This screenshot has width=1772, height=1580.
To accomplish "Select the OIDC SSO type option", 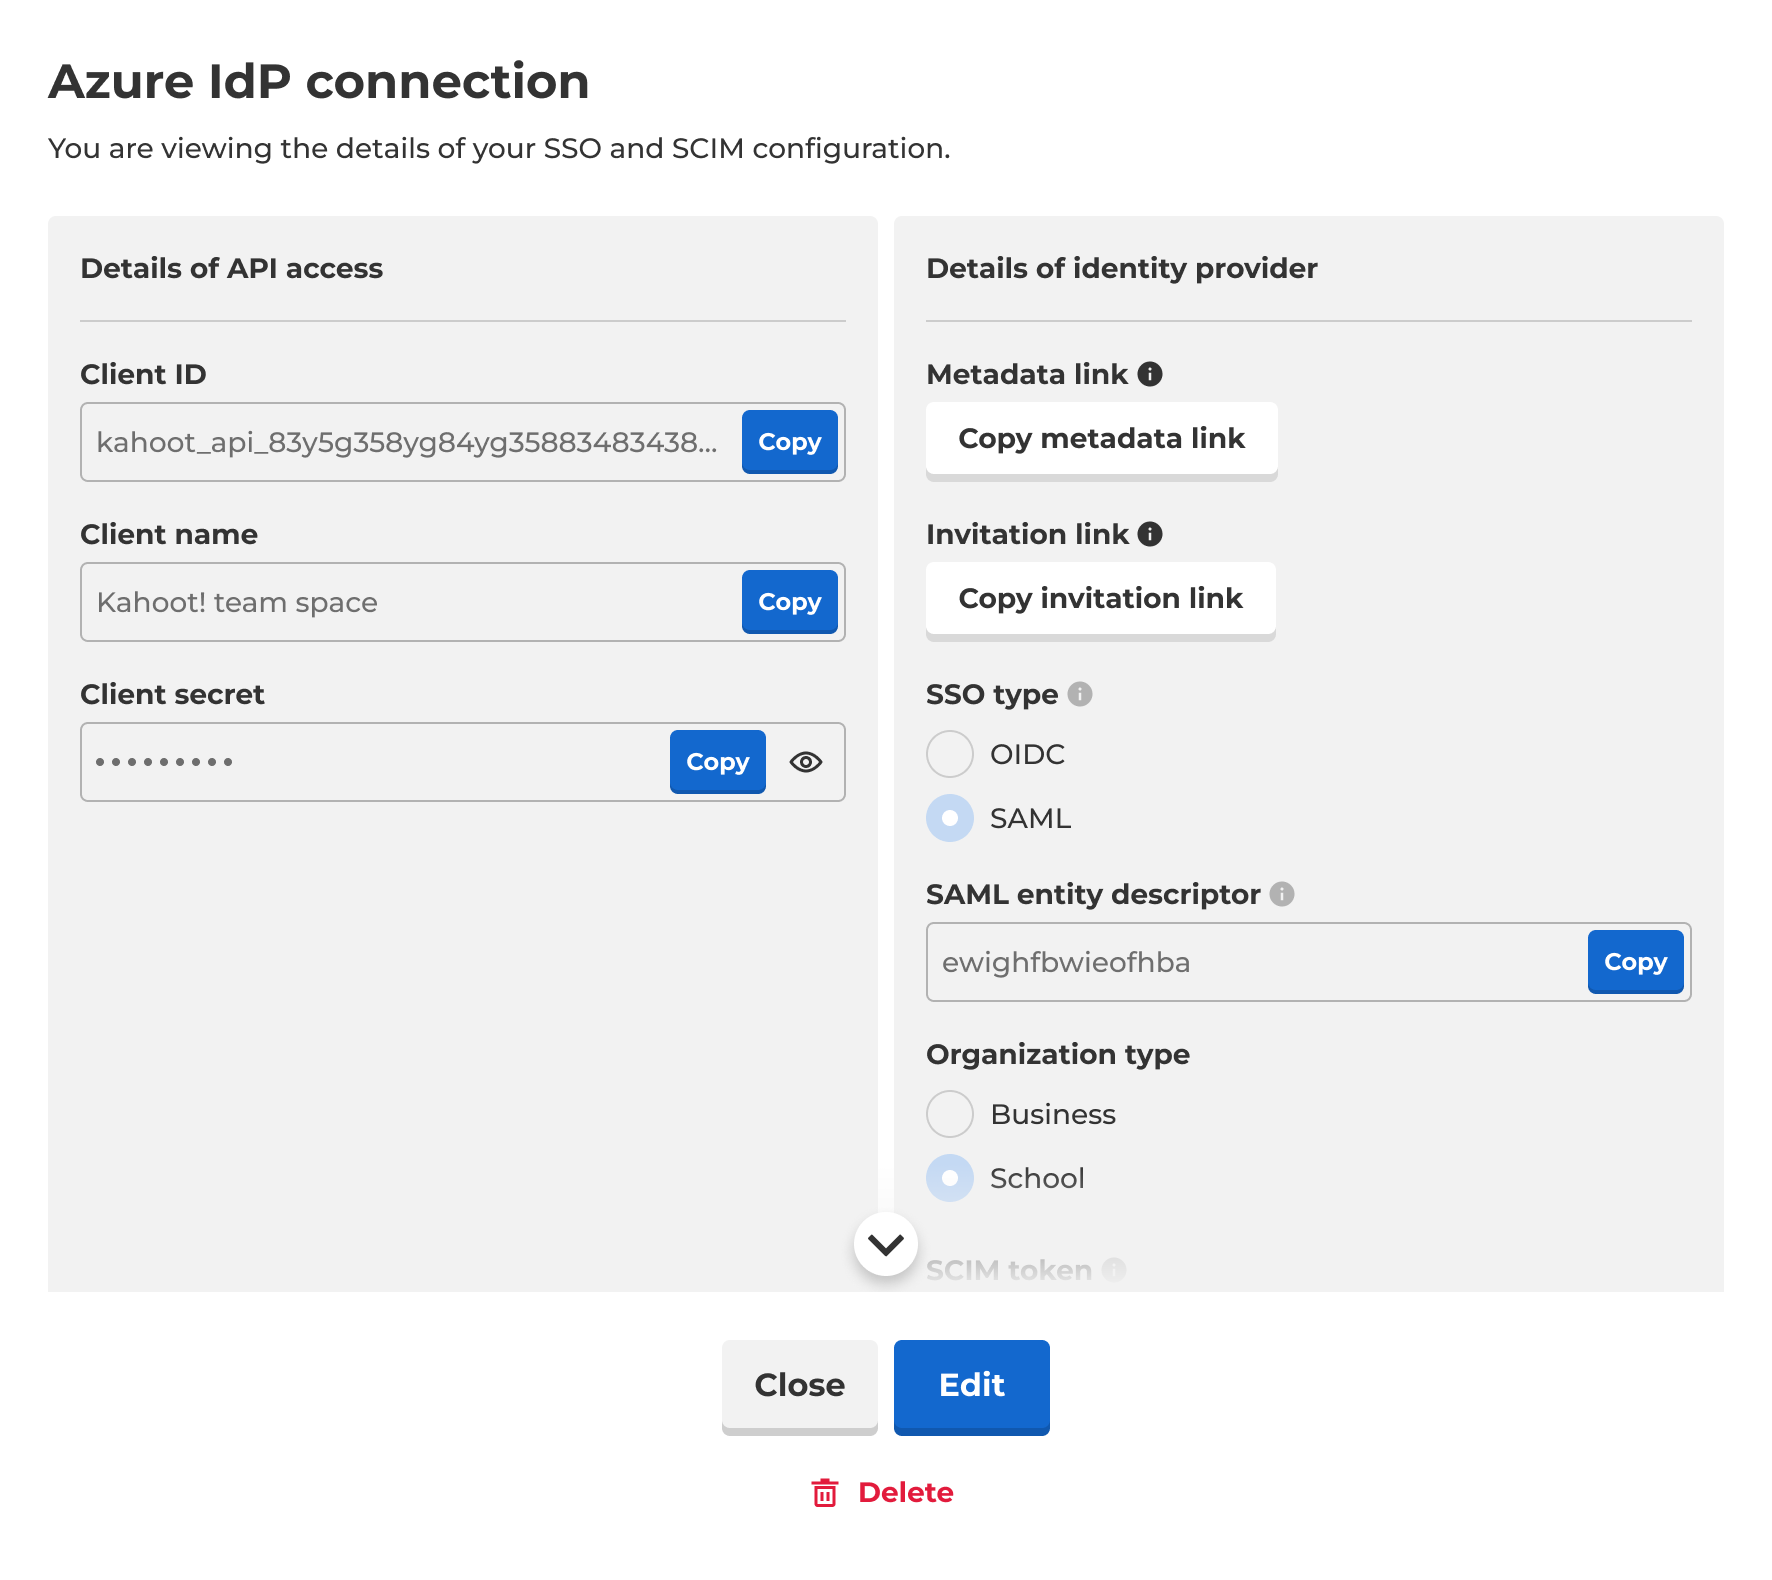I will pyautogui.click(x=949, y=754).
